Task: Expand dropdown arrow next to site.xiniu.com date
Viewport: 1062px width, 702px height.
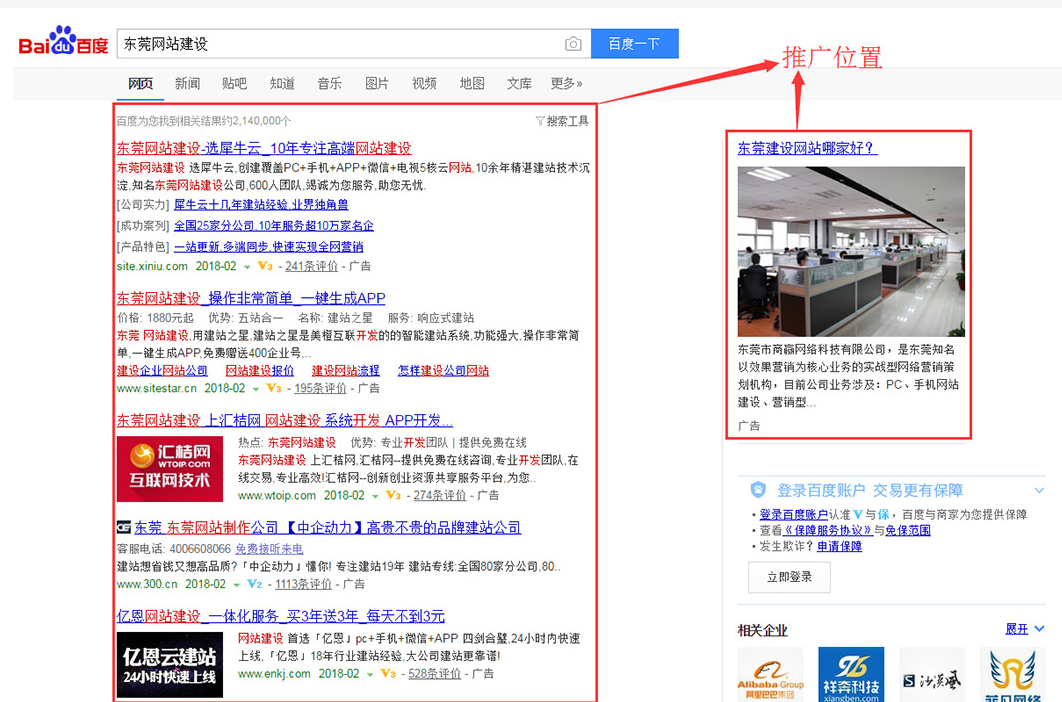Action: point(247,267)
